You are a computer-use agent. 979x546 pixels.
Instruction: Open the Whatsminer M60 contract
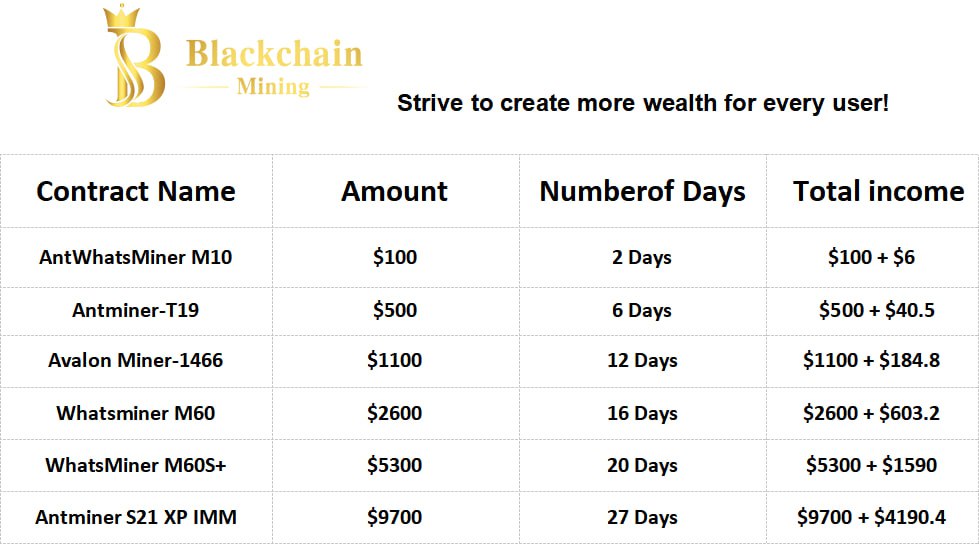tap(136, 413)
